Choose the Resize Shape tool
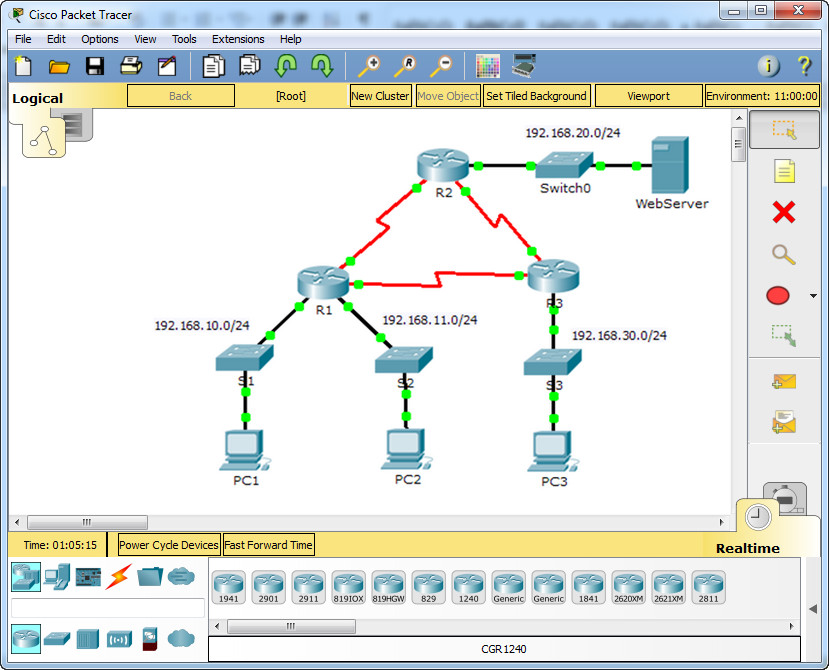 tap(784, 335)
